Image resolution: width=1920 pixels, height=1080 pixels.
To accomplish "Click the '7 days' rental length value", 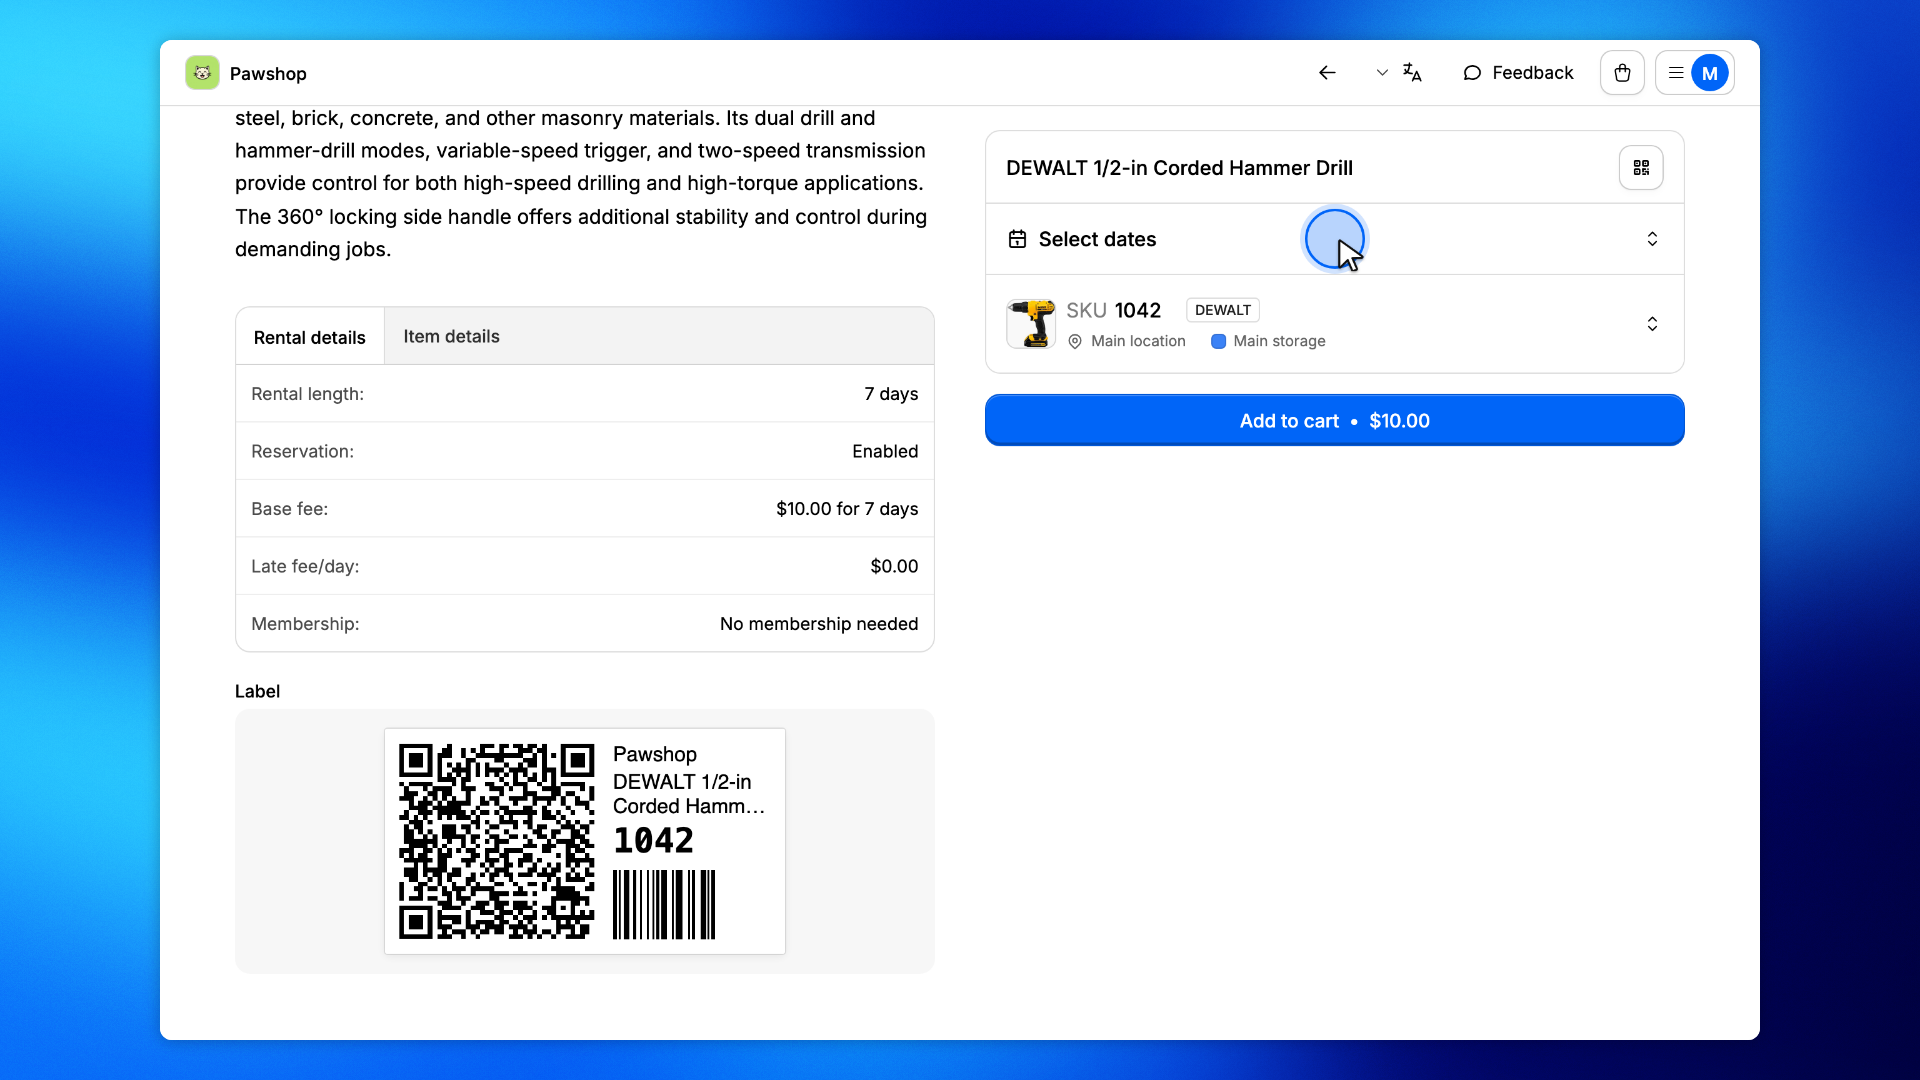I will (x=891, y=394).
